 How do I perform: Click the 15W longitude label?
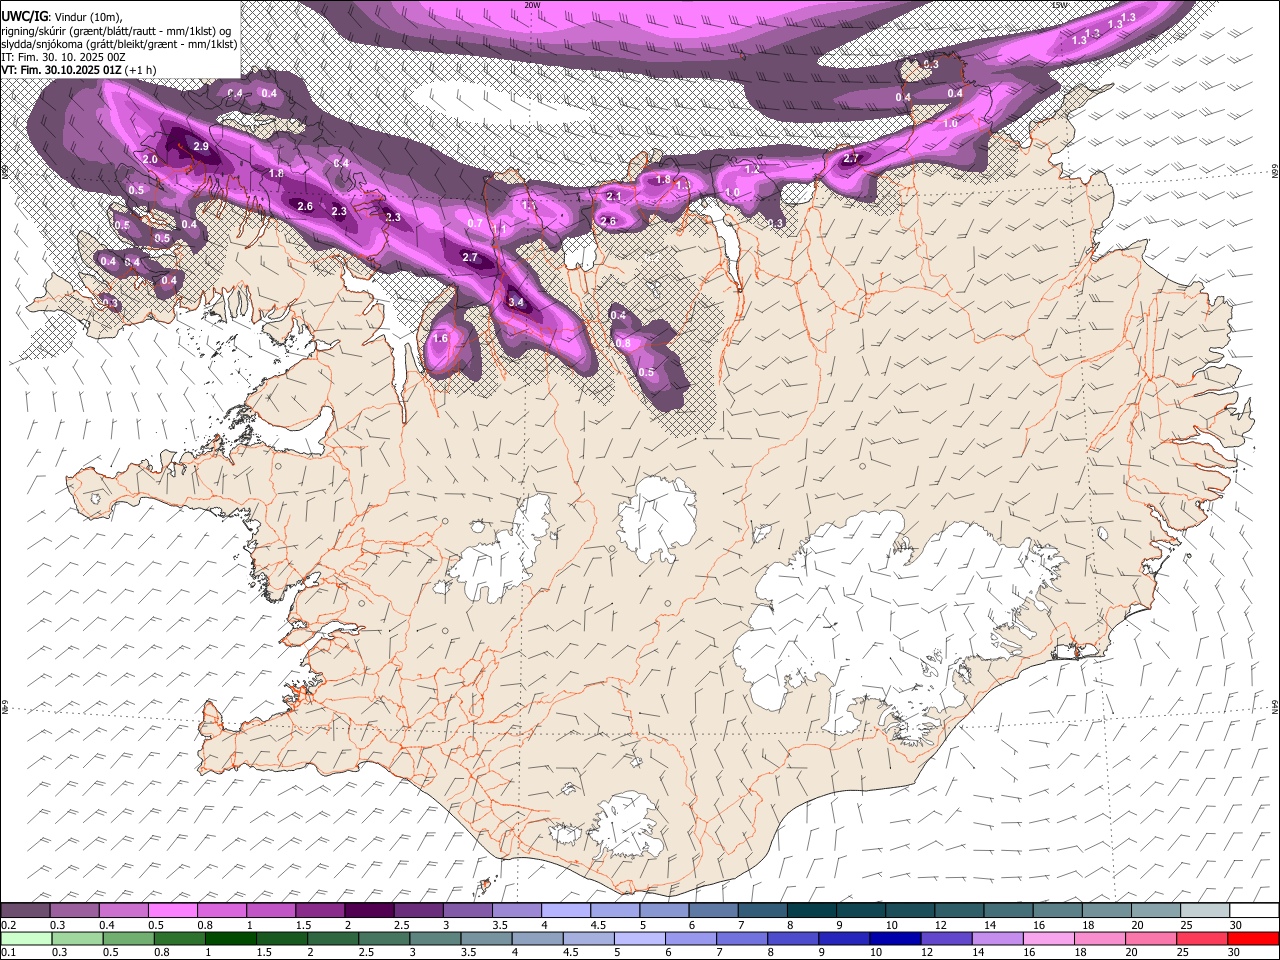pos(1059,5)
